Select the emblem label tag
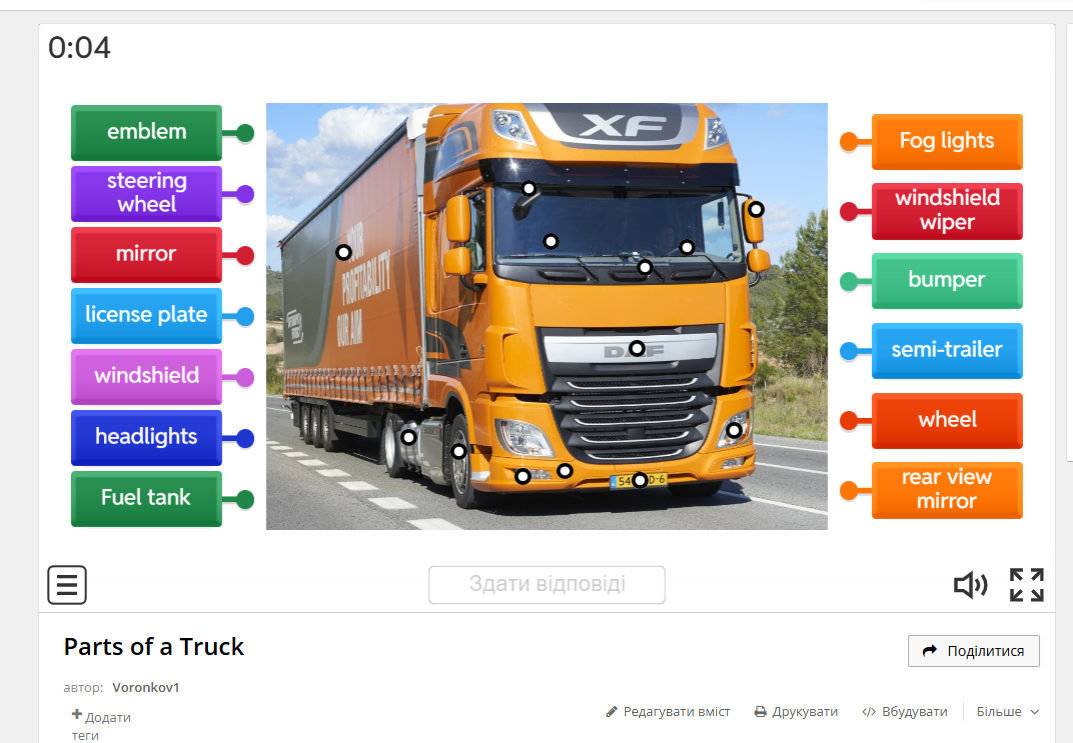1073x743 pixels. 146,133
